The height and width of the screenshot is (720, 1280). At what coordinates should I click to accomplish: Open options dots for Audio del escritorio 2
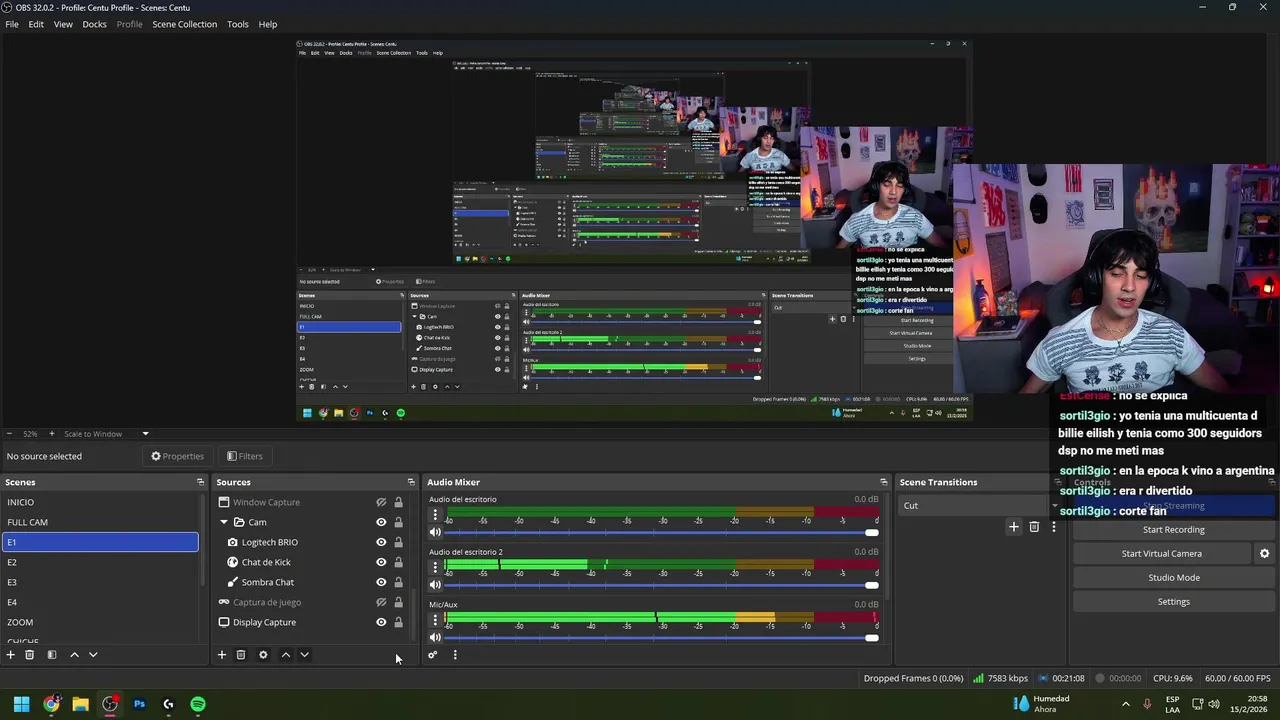pos(435,567)
